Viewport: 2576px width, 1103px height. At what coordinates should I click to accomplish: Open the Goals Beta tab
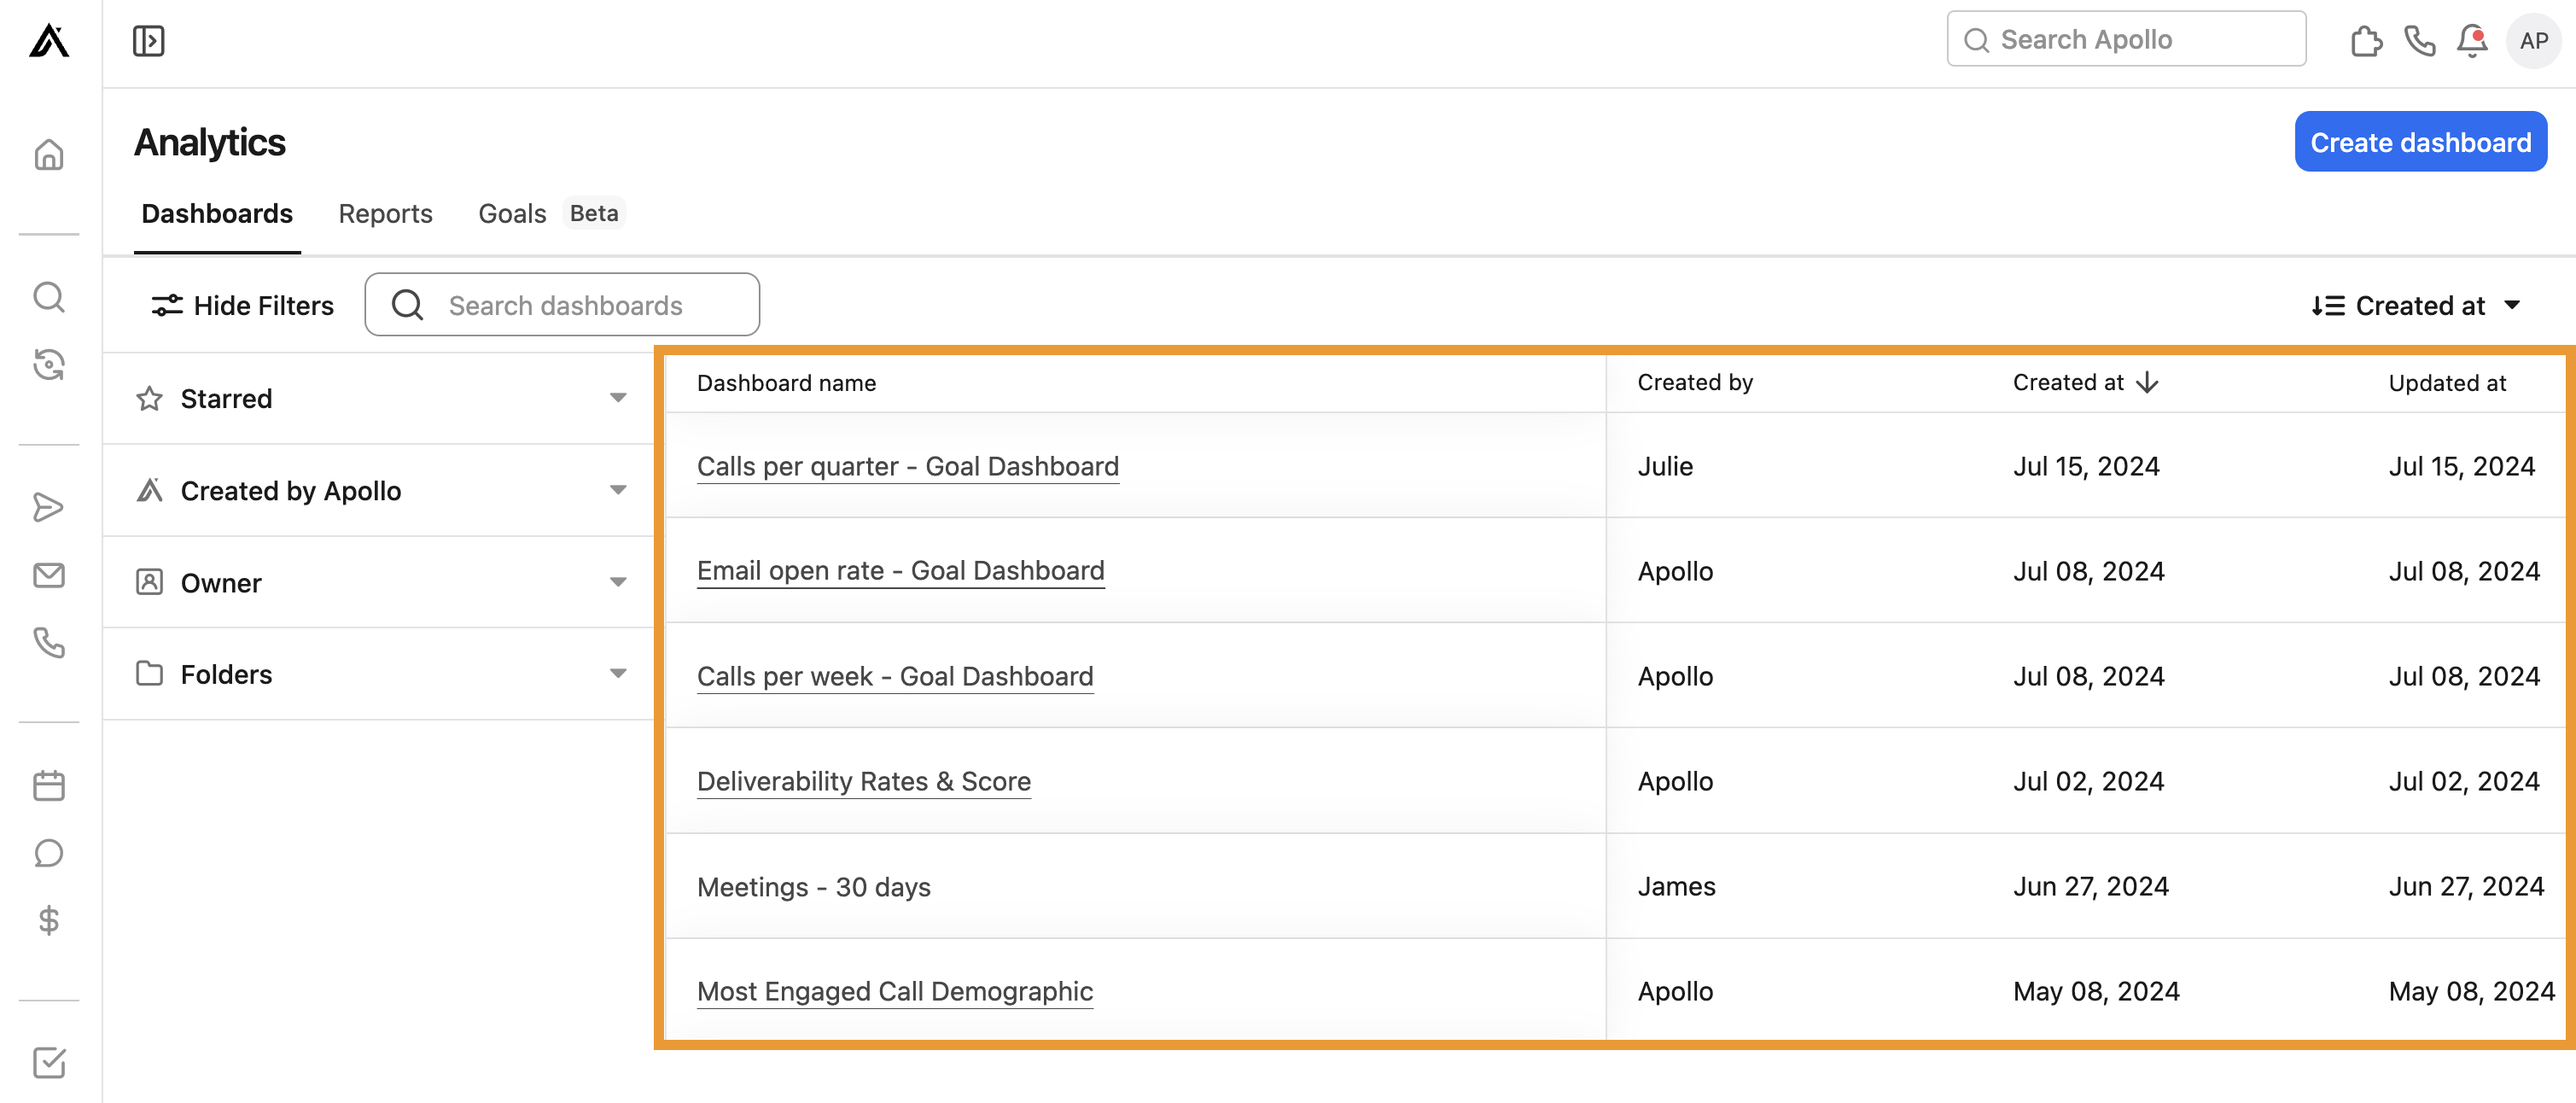(x=511, y=213)
